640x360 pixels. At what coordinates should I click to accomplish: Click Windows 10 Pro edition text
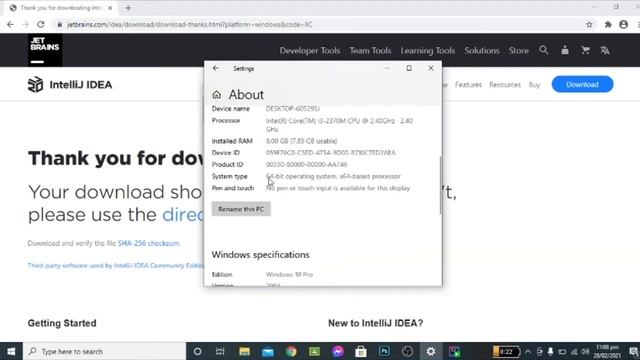pyautogui.click(x=289, y=275)
